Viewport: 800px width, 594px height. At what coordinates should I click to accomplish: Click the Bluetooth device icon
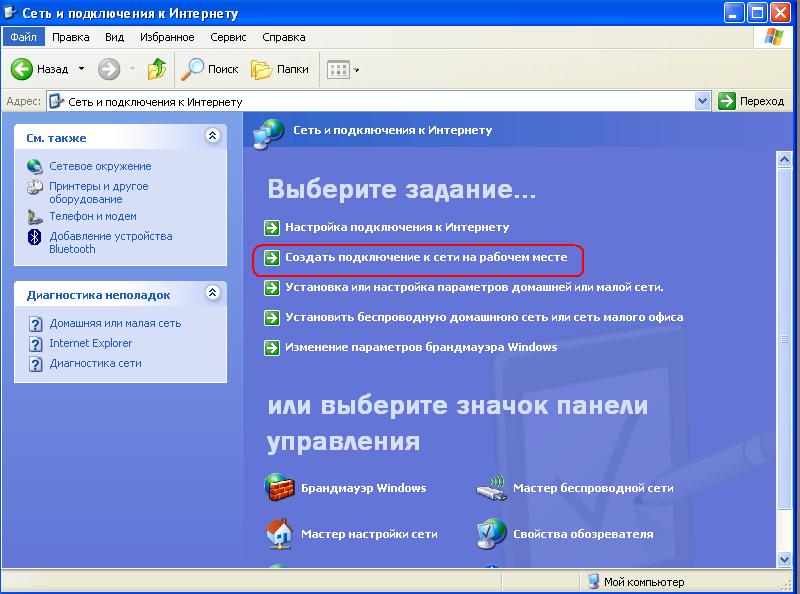[34, 237]
